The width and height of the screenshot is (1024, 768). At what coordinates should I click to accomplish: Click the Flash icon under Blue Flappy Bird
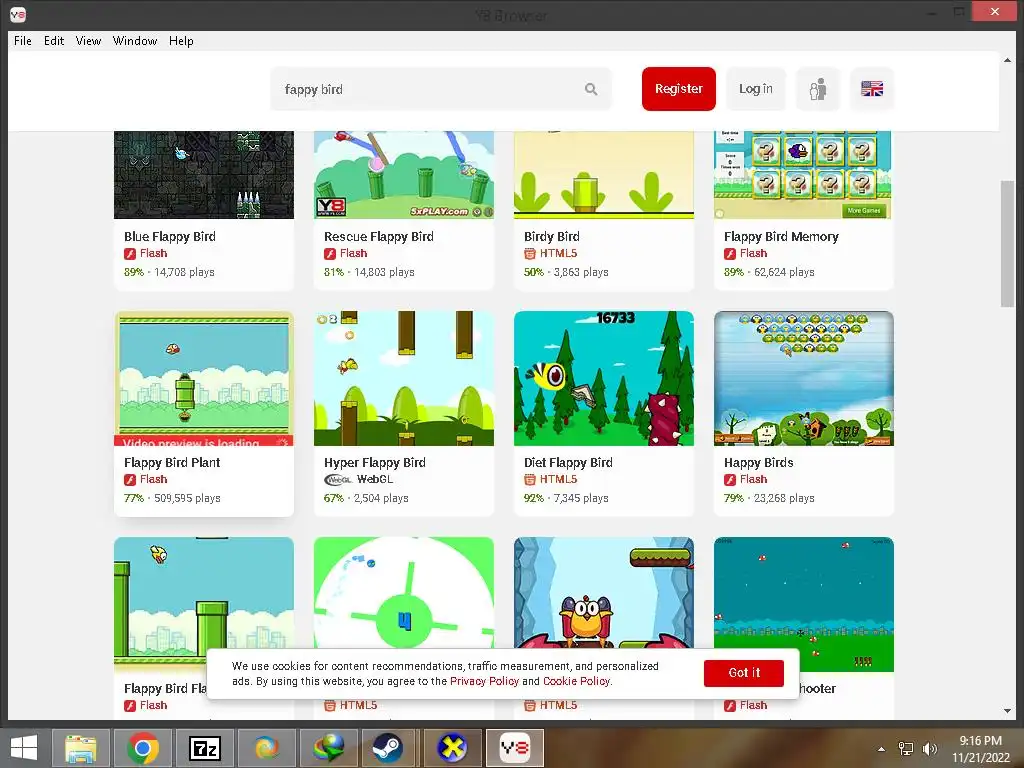[x=130, y=253]
